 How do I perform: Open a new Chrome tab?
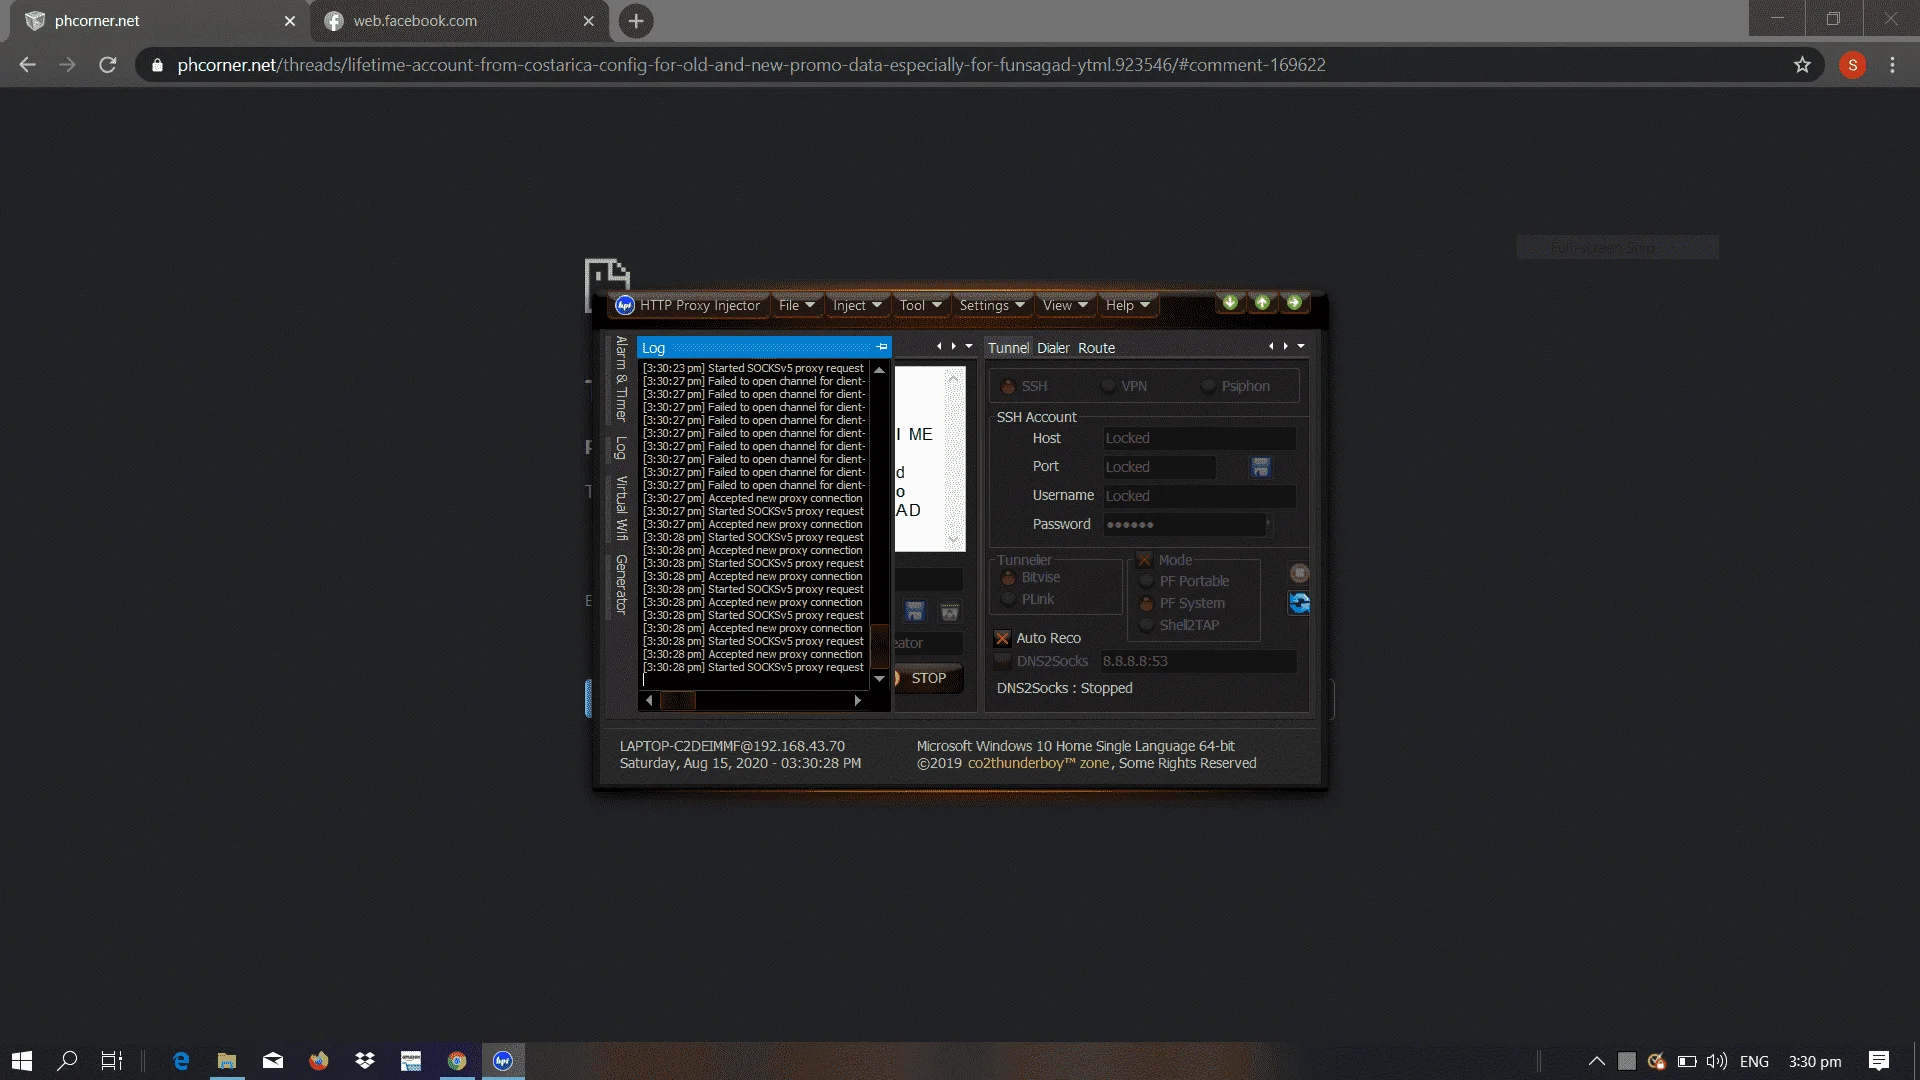636,21
